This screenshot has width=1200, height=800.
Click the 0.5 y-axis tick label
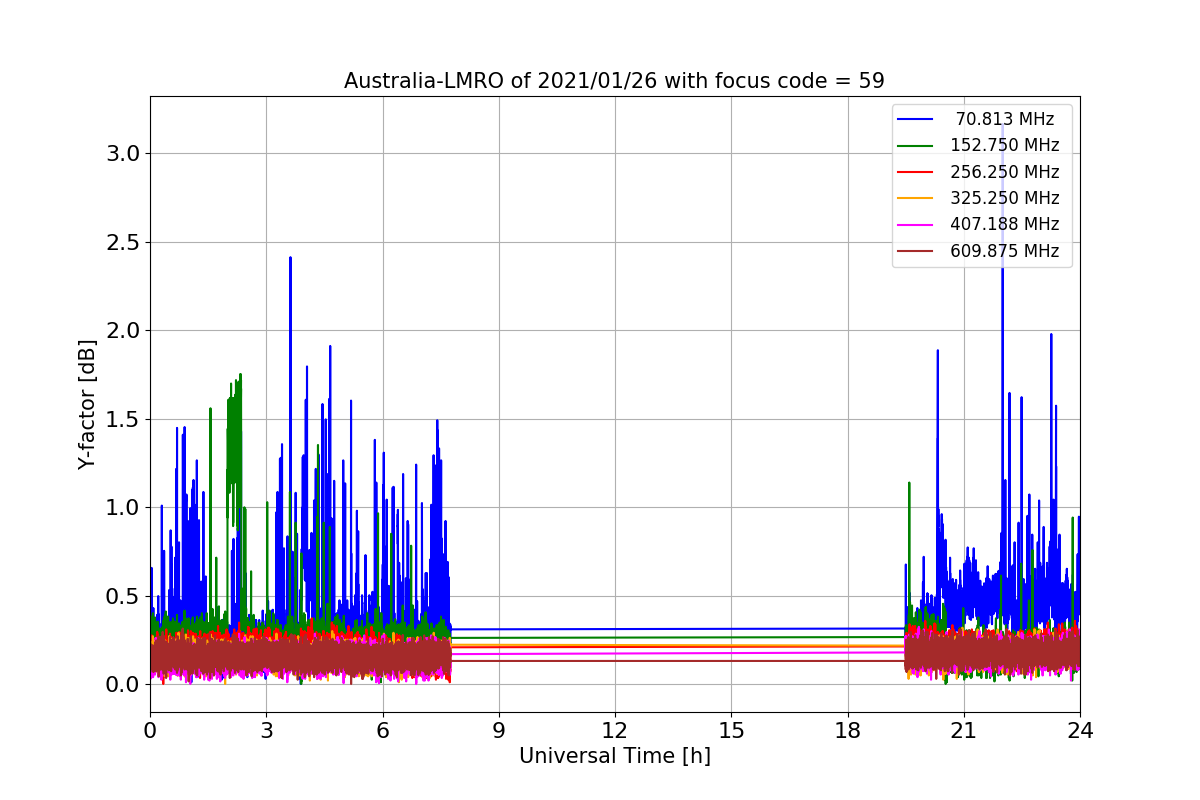tap(124, 596)
